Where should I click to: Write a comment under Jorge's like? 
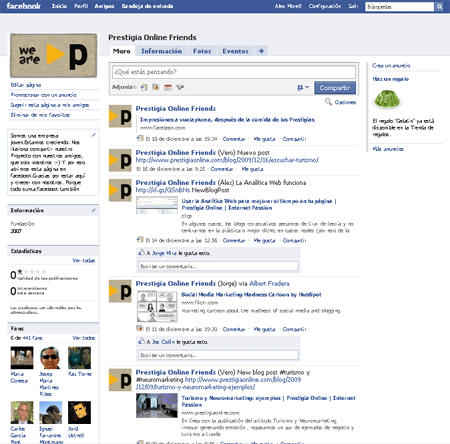pyautogui.click(x=218, y=266)
